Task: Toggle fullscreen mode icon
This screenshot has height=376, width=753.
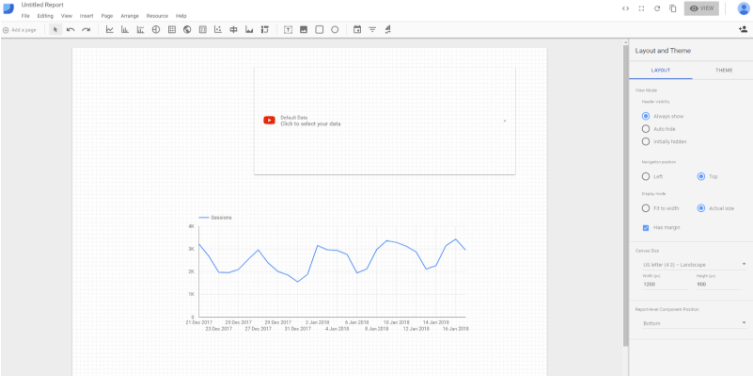Action: pos(641,9)
